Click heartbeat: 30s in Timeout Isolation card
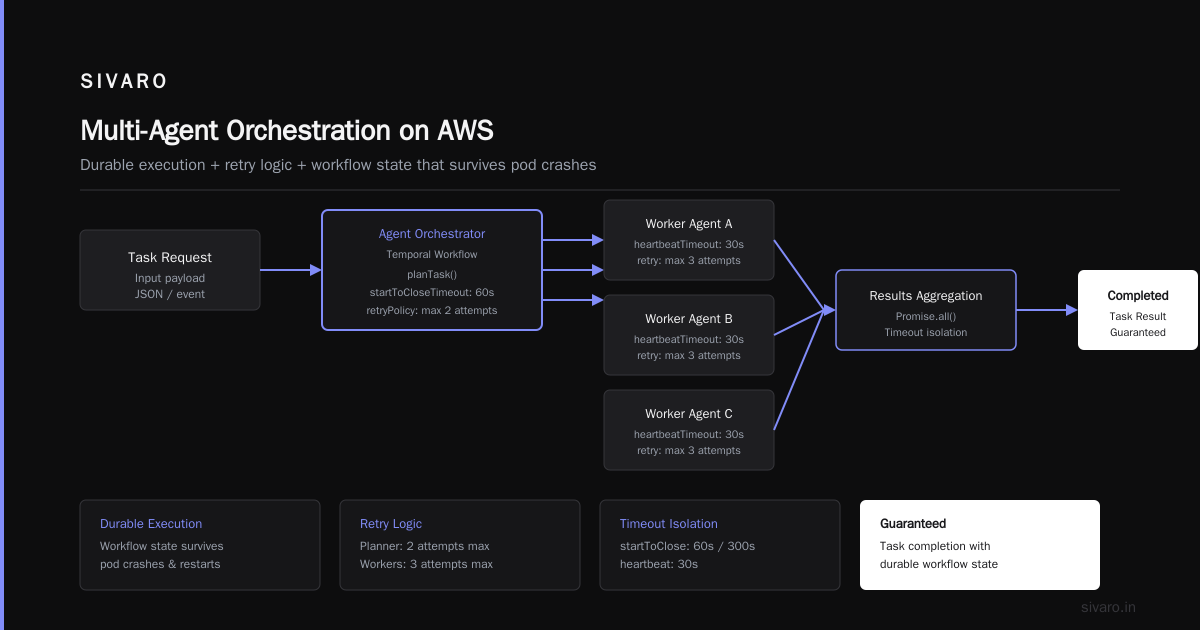1200x630 pixels. point(659,564)
